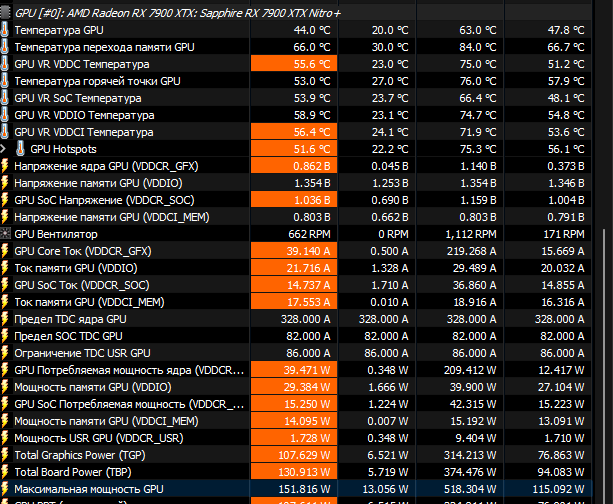Click lightning icon of GPU SoC Ток
613x504 pixels.
(x=5, y=285)
